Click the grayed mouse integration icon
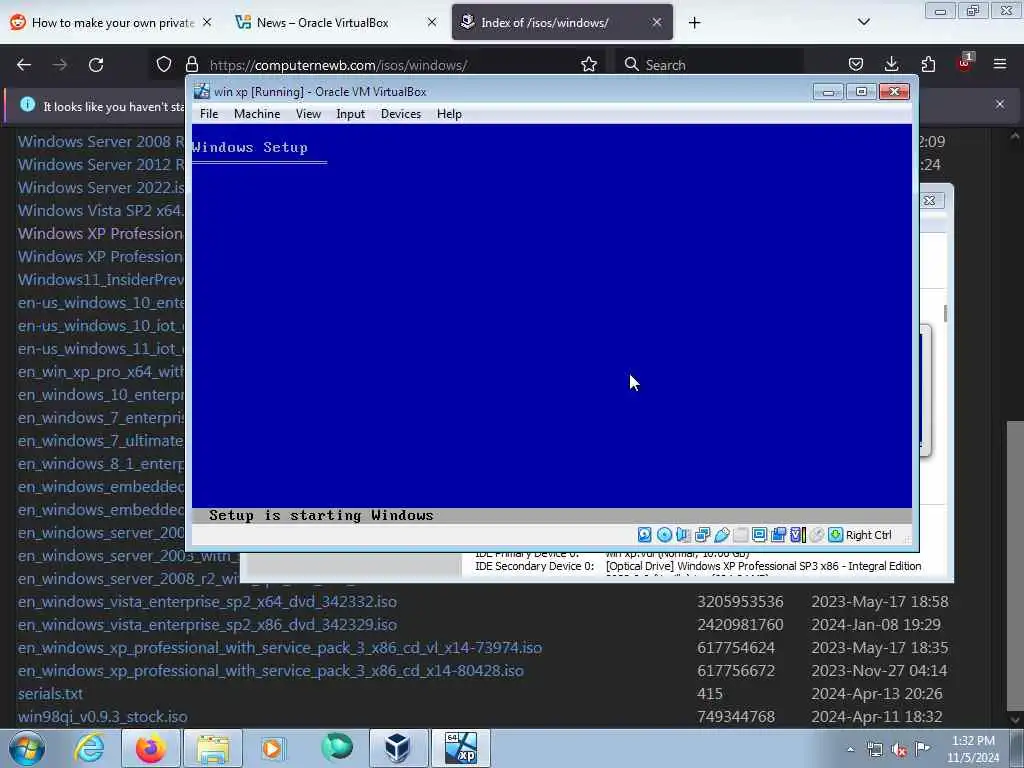The width and height of the screenshot is (1024, 768). [817, 535]
